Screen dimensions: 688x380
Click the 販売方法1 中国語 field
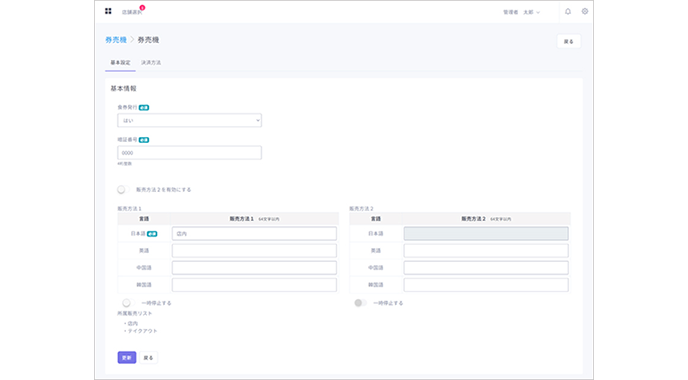254,268
